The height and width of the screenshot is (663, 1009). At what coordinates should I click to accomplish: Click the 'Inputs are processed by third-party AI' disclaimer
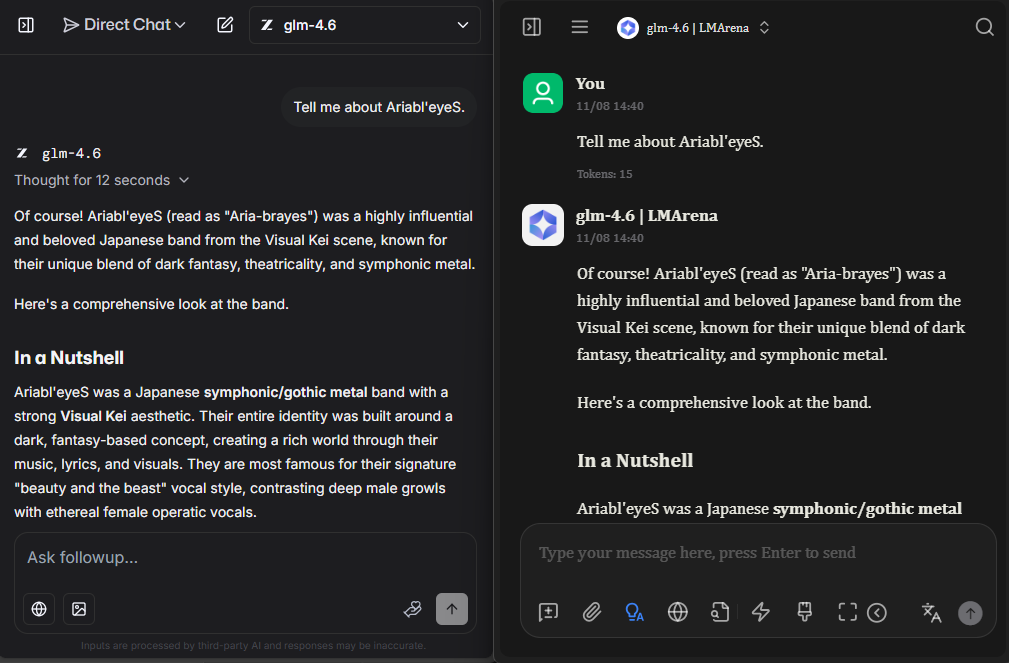(254, 646)
